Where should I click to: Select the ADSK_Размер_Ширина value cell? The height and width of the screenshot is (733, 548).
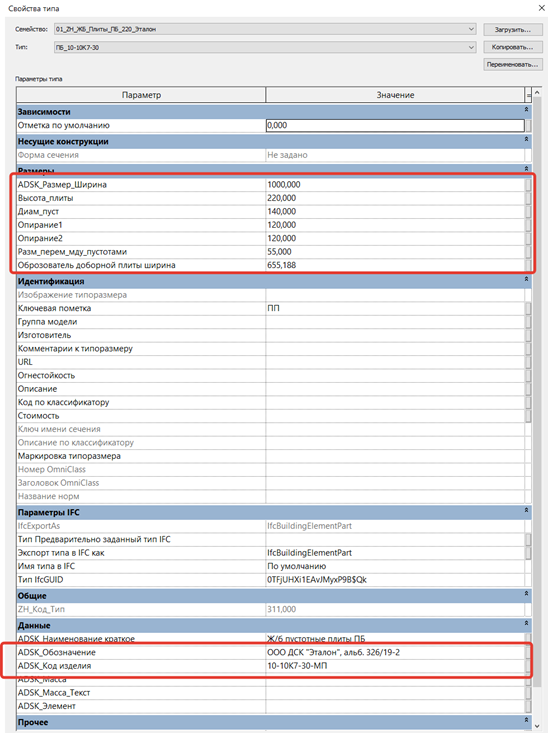[395, 185]
